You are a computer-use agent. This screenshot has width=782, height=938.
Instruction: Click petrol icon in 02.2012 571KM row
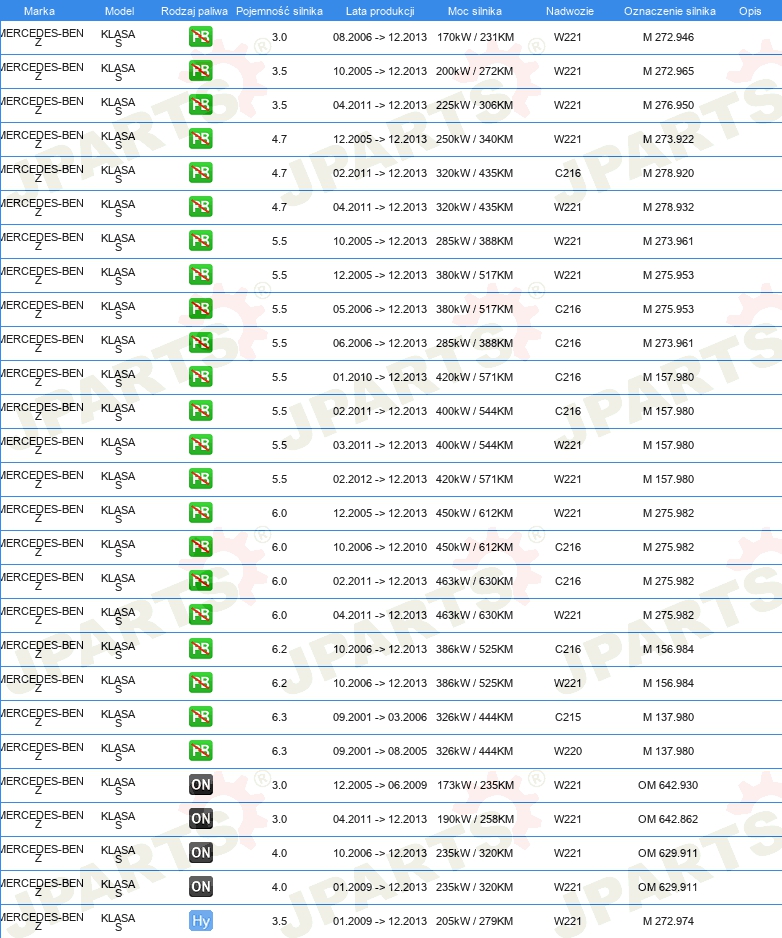200,479
